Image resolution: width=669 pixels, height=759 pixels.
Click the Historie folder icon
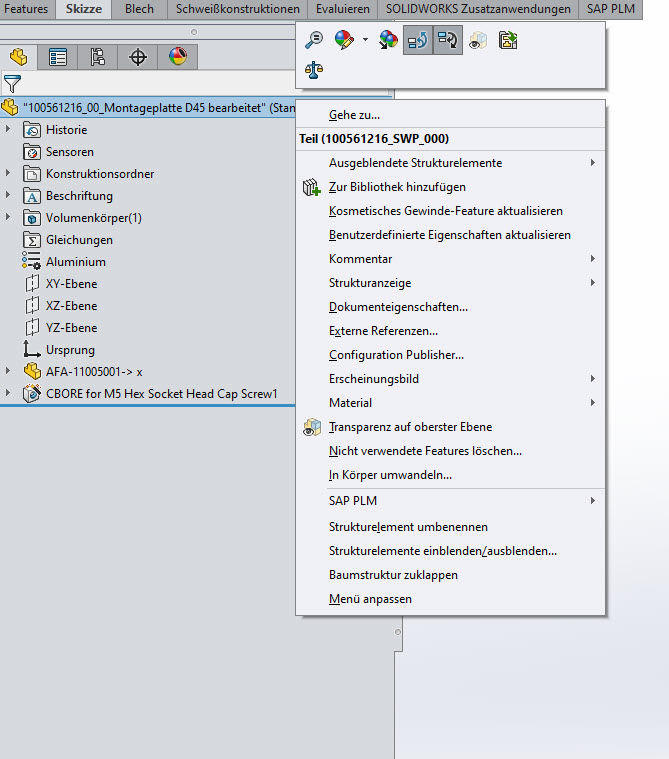coord(32,130)
